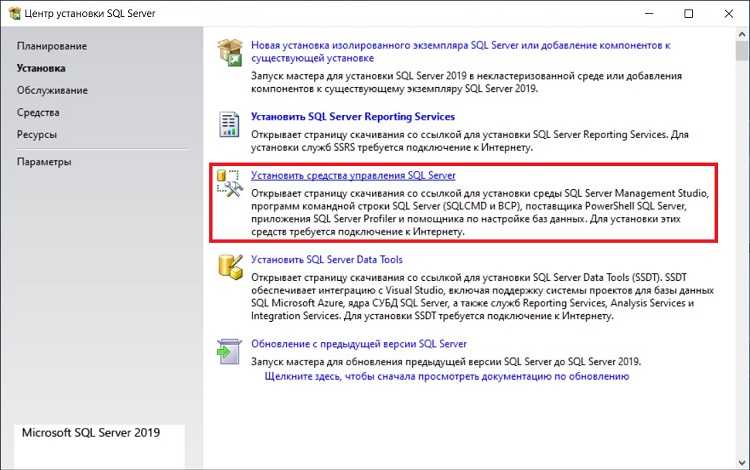Click the scrollbar down arrow
Viewport: 750px width, 470px height.
pyautogui.click(x=742, y=463)
